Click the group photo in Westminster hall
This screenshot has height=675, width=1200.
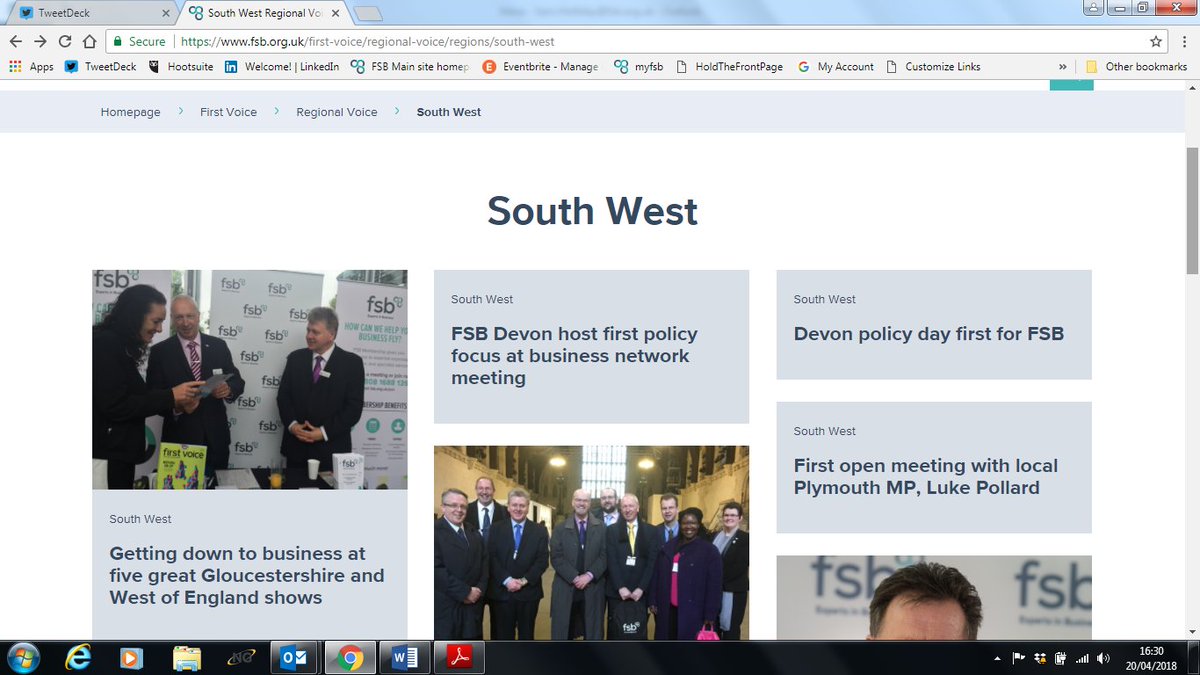591,543
